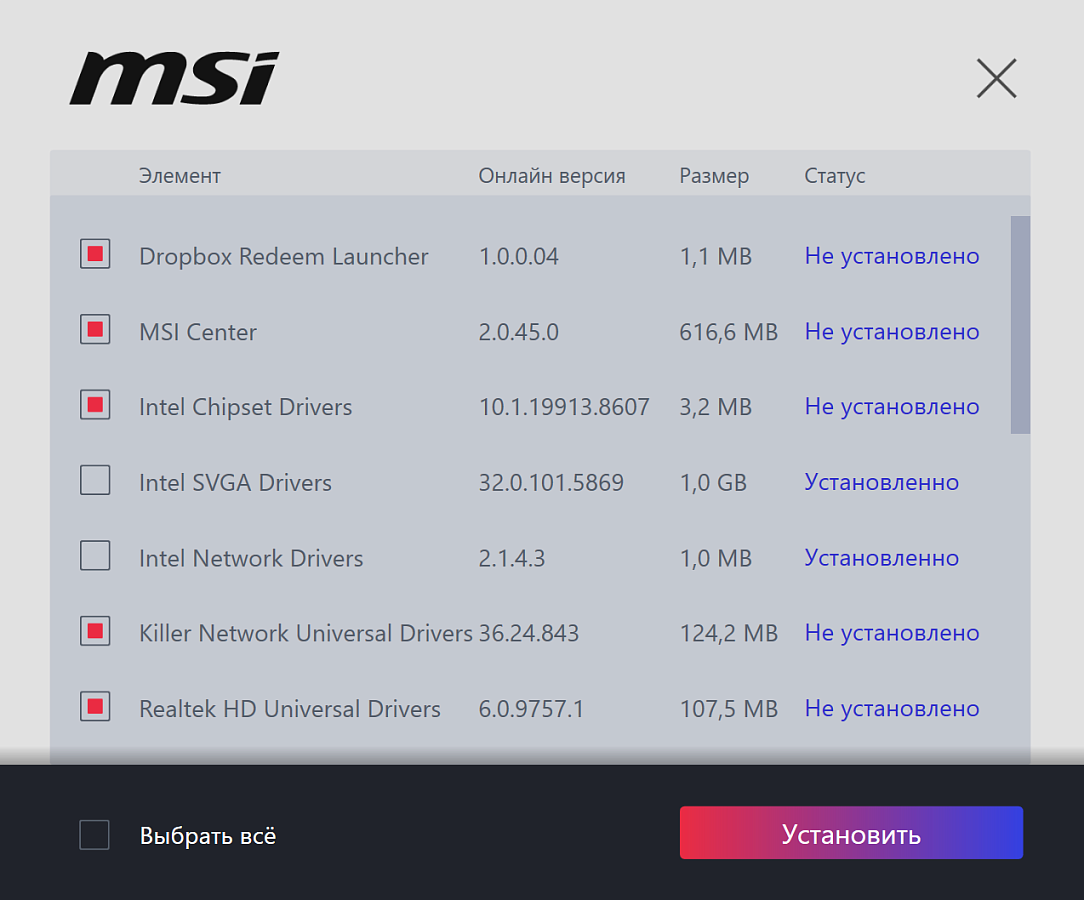The image size is (1084, 900).
Task: Click size 1,0 MB
Action: pyautogui.click(x=716, y=558)
